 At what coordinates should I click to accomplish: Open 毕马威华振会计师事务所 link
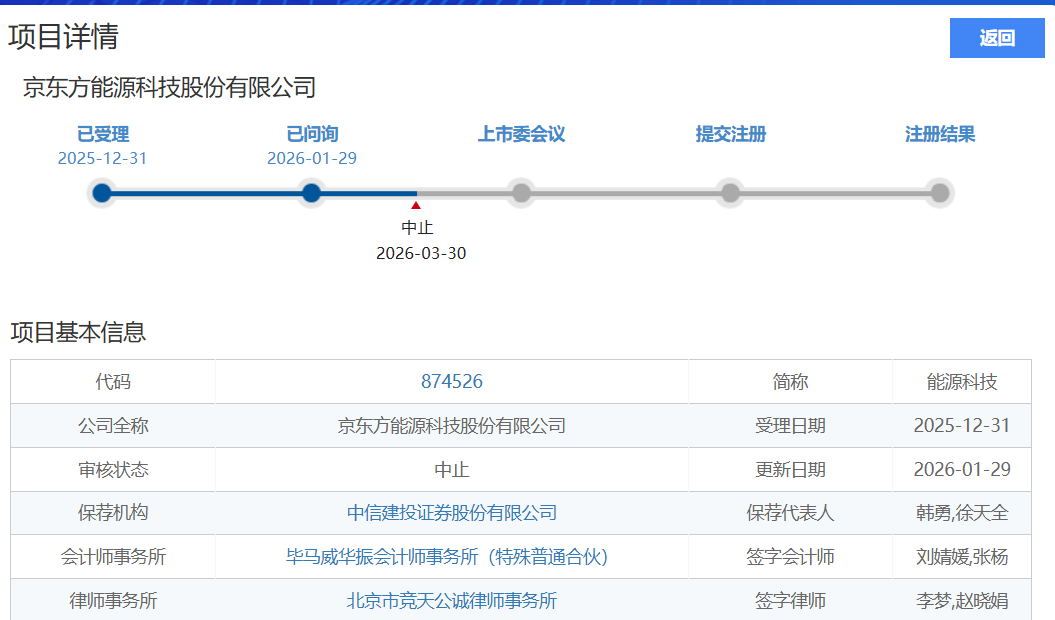point(447,557)
